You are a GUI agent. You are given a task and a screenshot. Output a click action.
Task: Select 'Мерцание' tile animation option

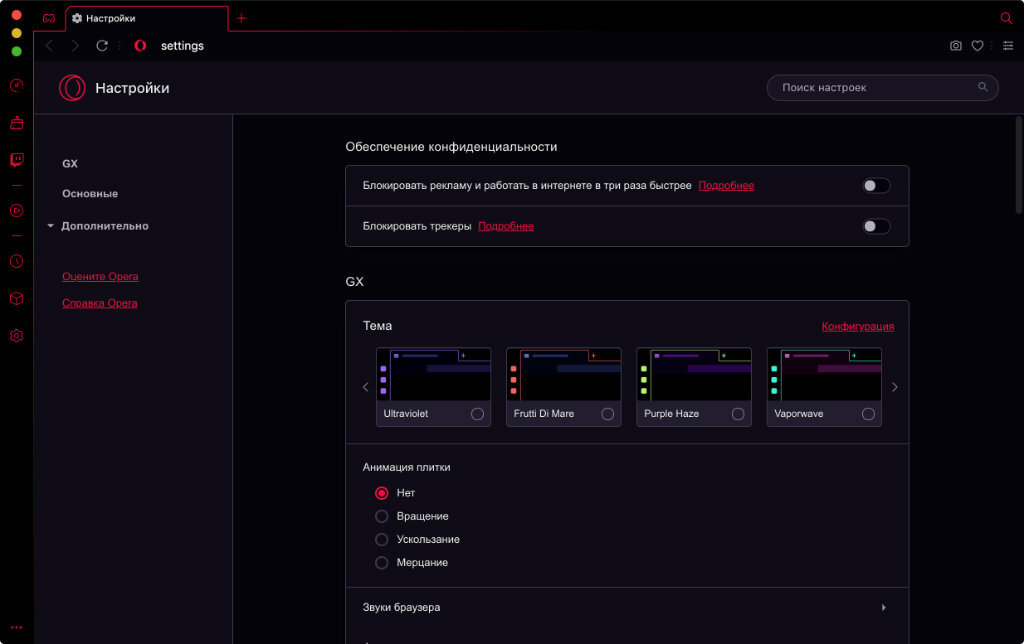(381, 562)
